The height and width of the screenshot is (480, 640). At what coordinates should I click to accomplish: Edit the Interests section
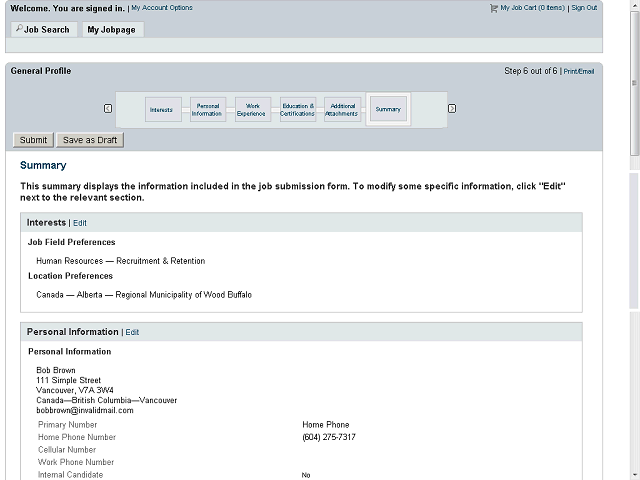[x=80, y=223]
